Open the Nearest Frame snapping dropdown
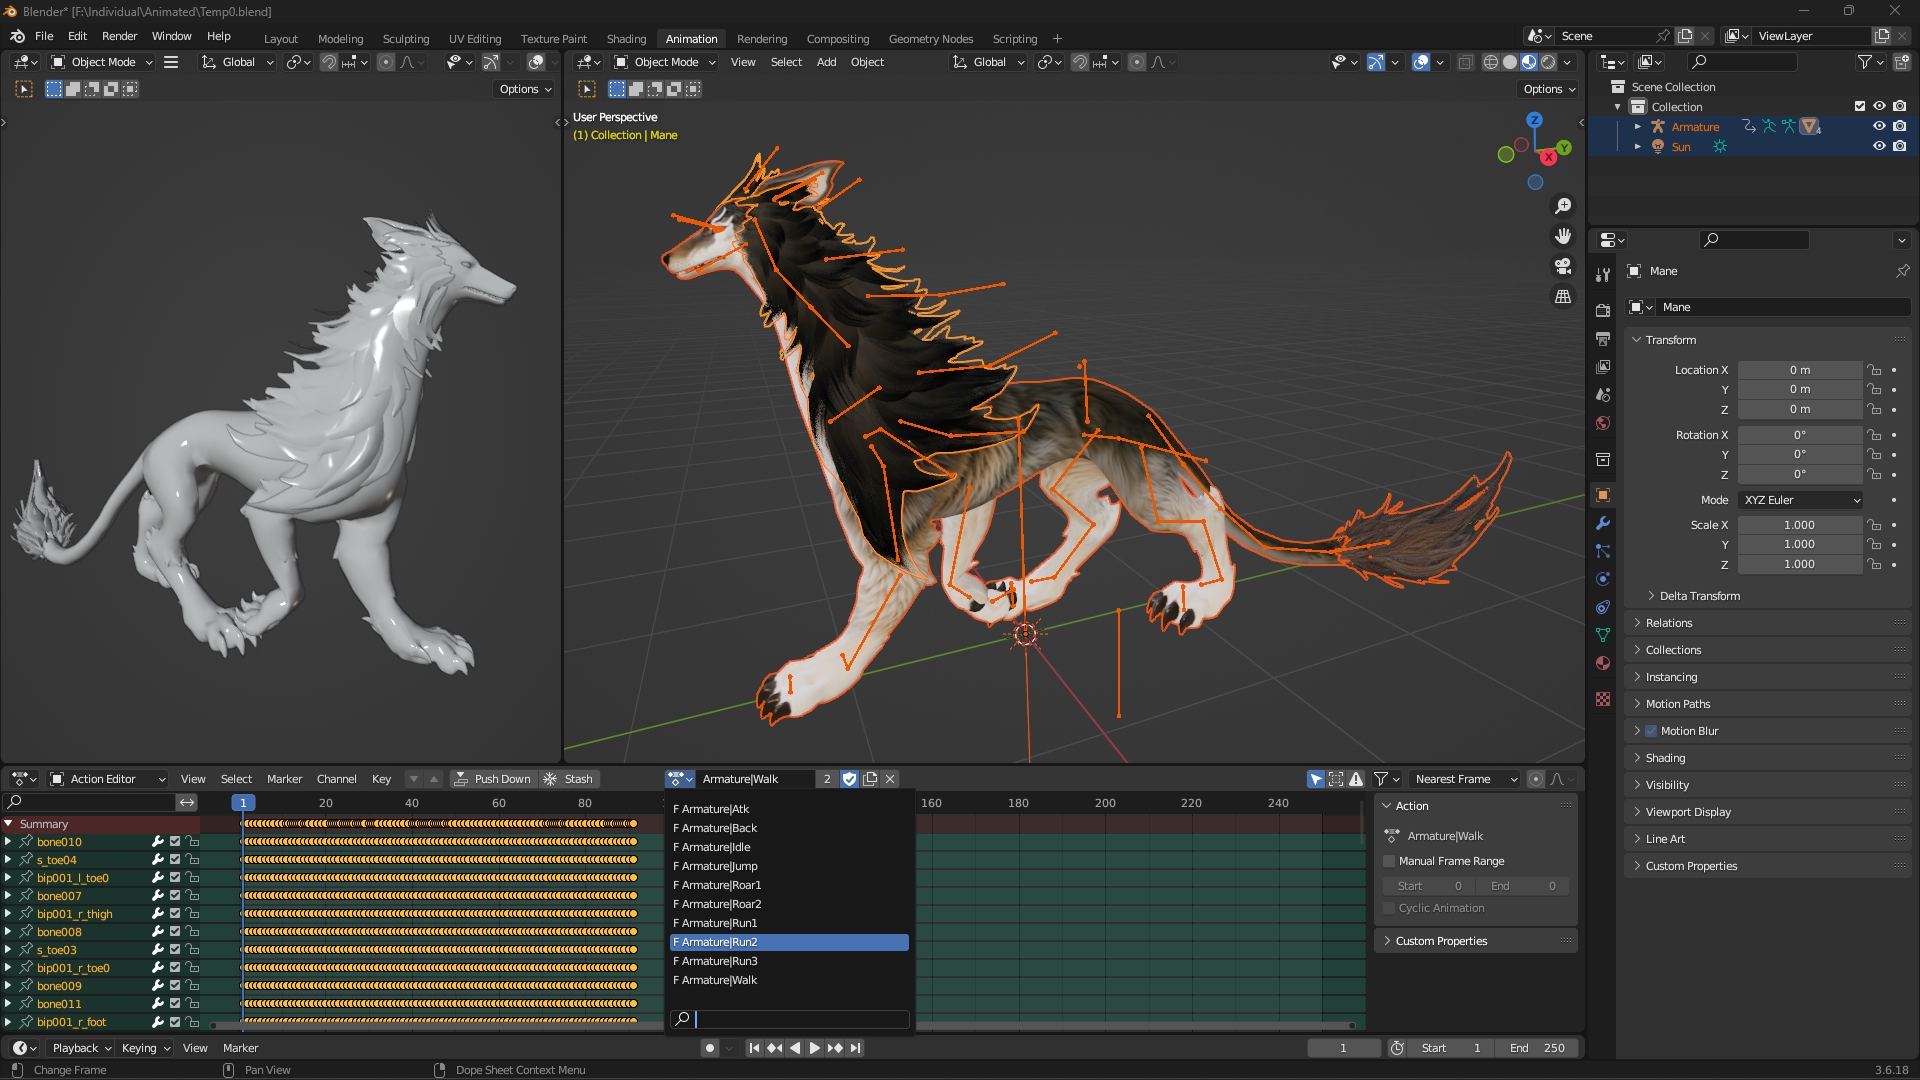Image resolution: width=1920 pixels, height=1080 pixels. tap(1465, 779)
